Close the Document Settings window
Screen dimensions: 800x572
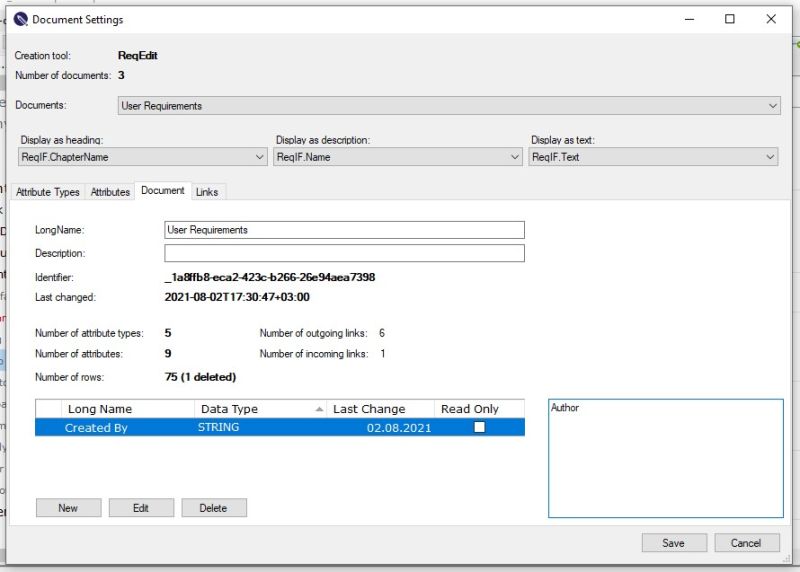pyautogui.click(x=771, y=19)
